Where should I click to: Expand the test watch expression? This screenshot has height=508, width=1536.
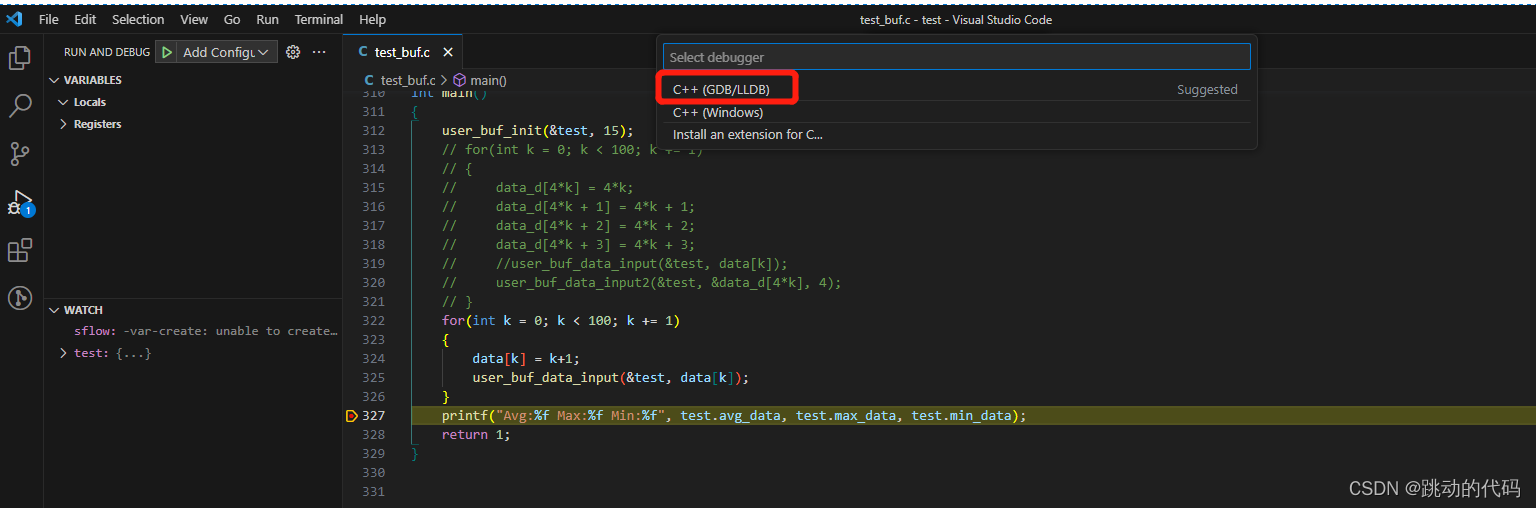[64, 353]
